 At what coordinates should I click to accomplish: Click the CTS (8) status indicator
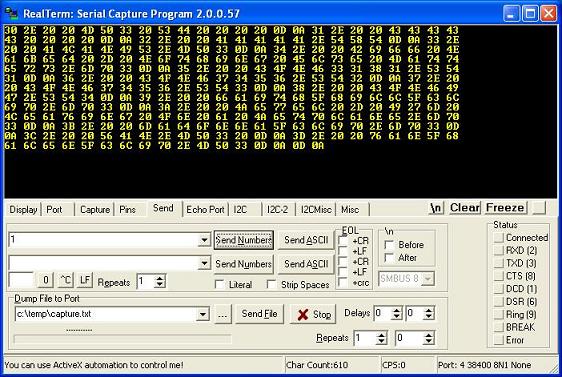(499, 276)
